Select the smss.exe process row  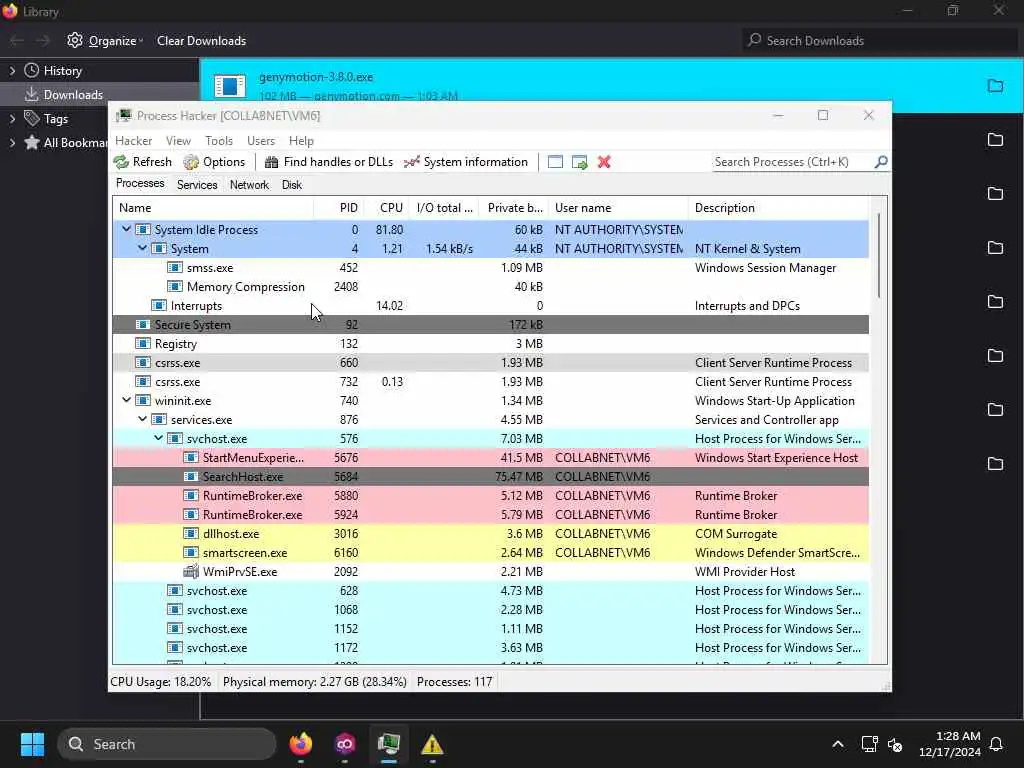click(x=491, y=268)
